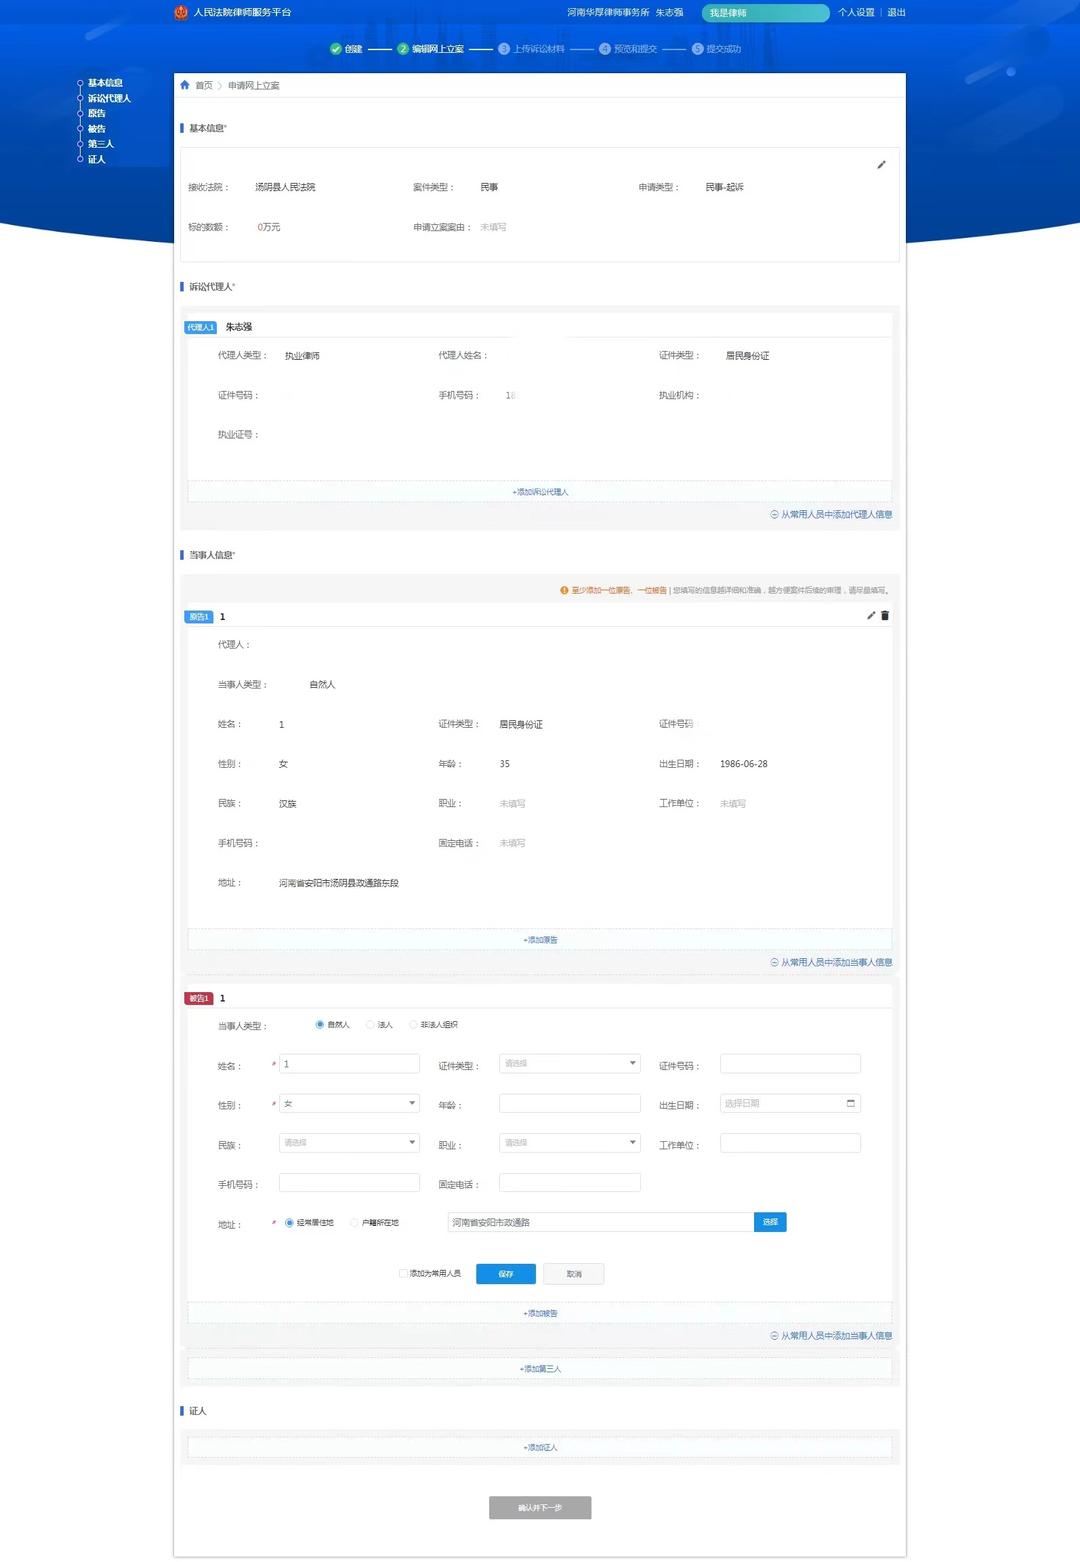Check the 添加为常用人员 checkbox
This screenshot has width=1080, height=1562.
coord(403,1273)
